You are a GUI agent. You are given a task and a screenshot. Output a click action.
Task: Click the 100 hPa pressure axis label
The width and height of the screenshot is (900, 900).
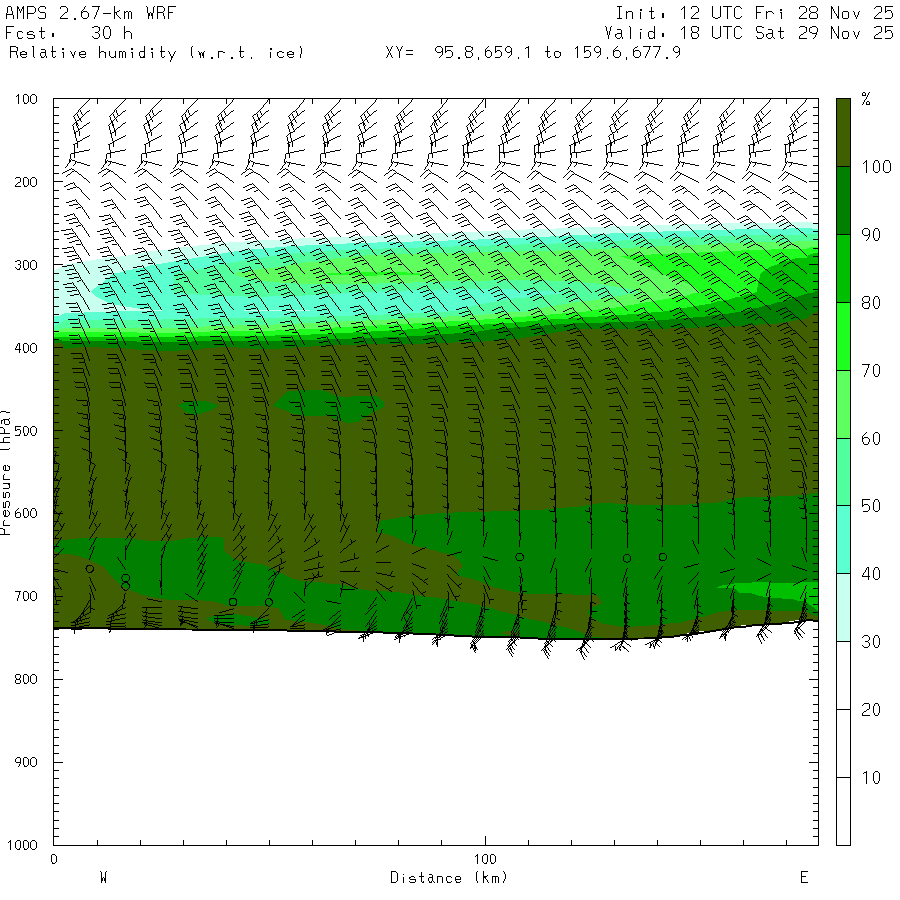click(x=26, y=99)
